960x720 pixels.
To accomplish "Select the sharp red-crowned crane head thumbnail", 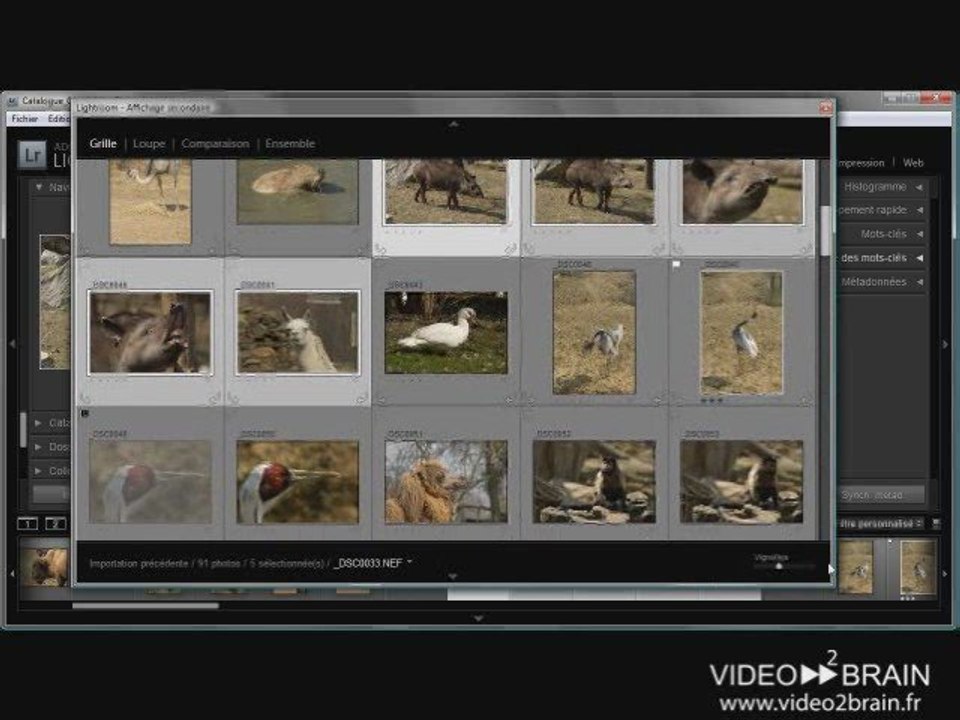I will (x=298, y=482).
